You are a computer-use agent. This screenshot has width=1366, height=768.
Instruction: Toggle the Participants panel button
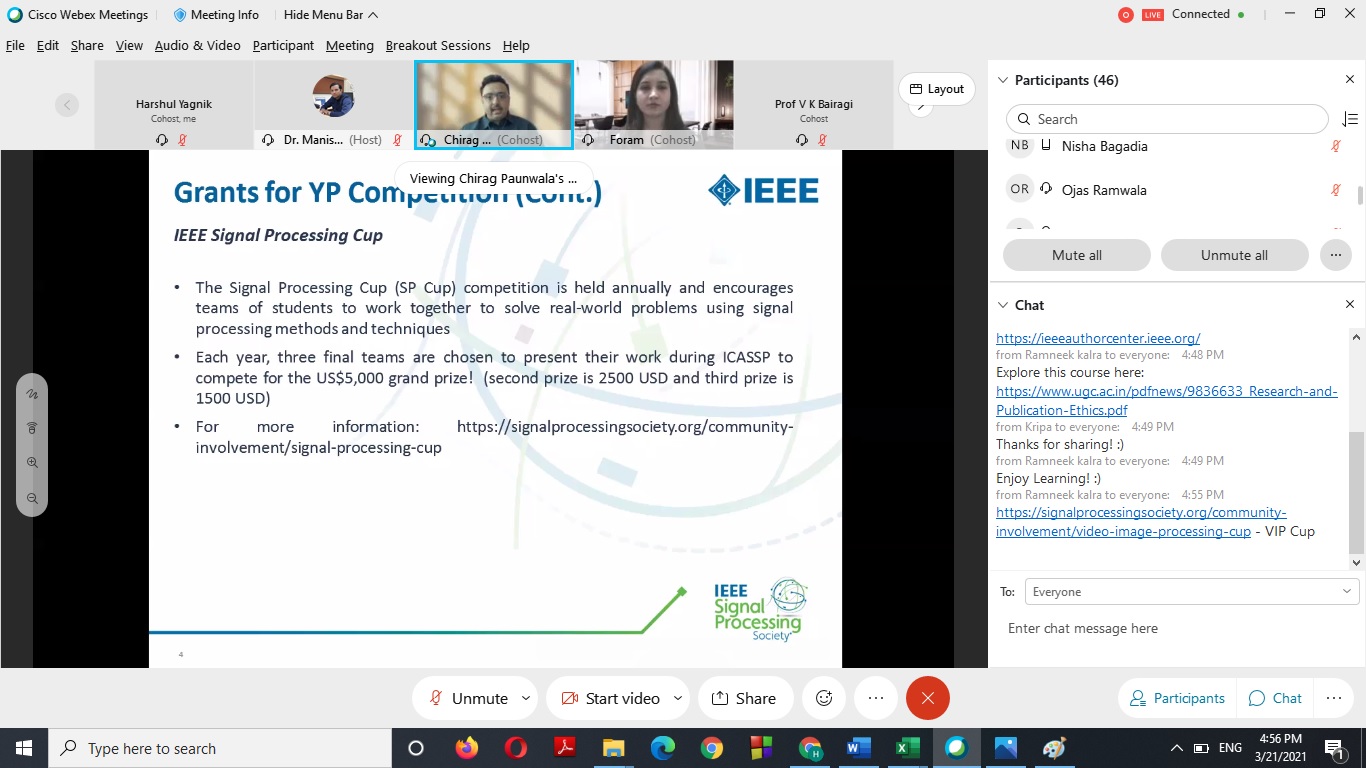[1176, 698]
